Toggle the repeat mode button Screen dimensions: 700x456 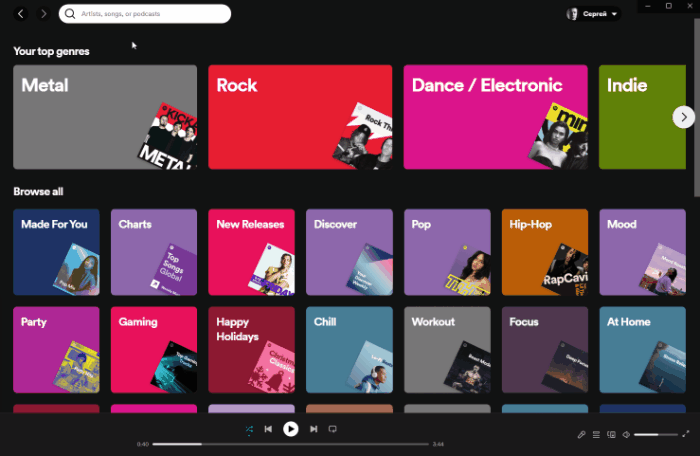[333, 429]
